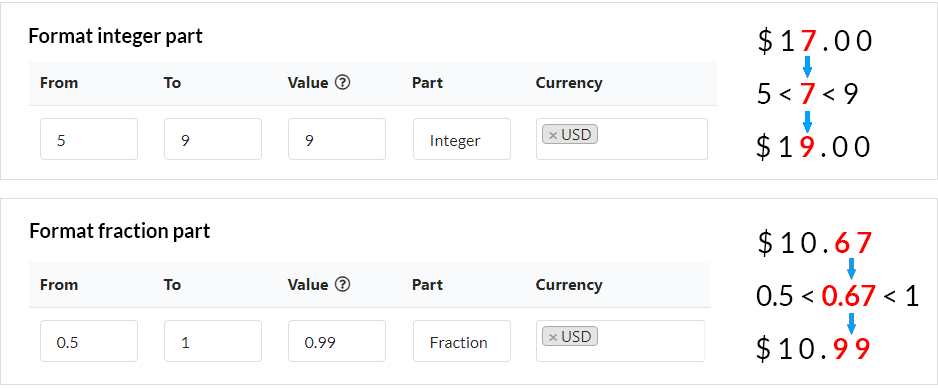Click the Value help icon in fraction section
Viewport: 938px width, 388px height.
(x=342, y=285)
